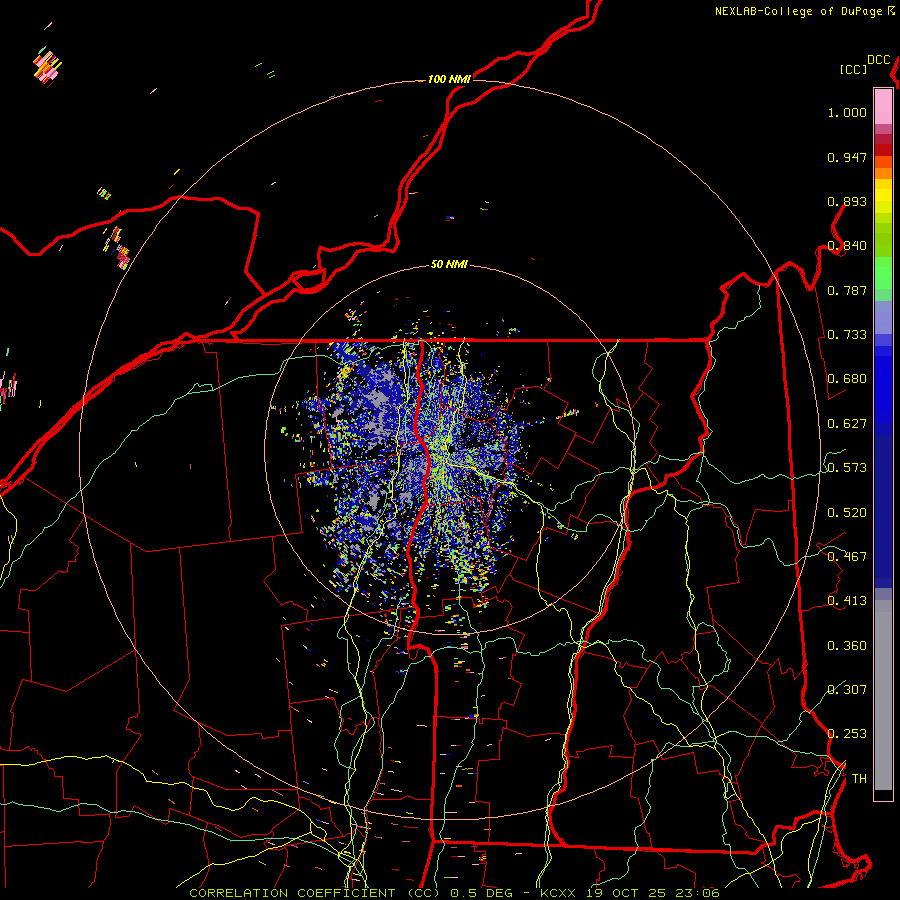This screenshot has height=900, width=900.
Task: Click the 0.733 color scale value
Action: tap(847, 335)
